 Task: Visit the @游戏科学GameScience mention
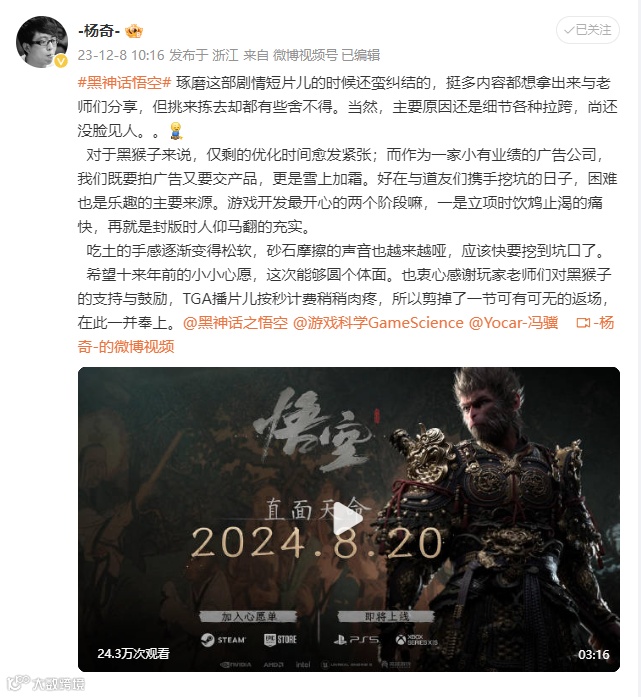click(x=378, y=323)
